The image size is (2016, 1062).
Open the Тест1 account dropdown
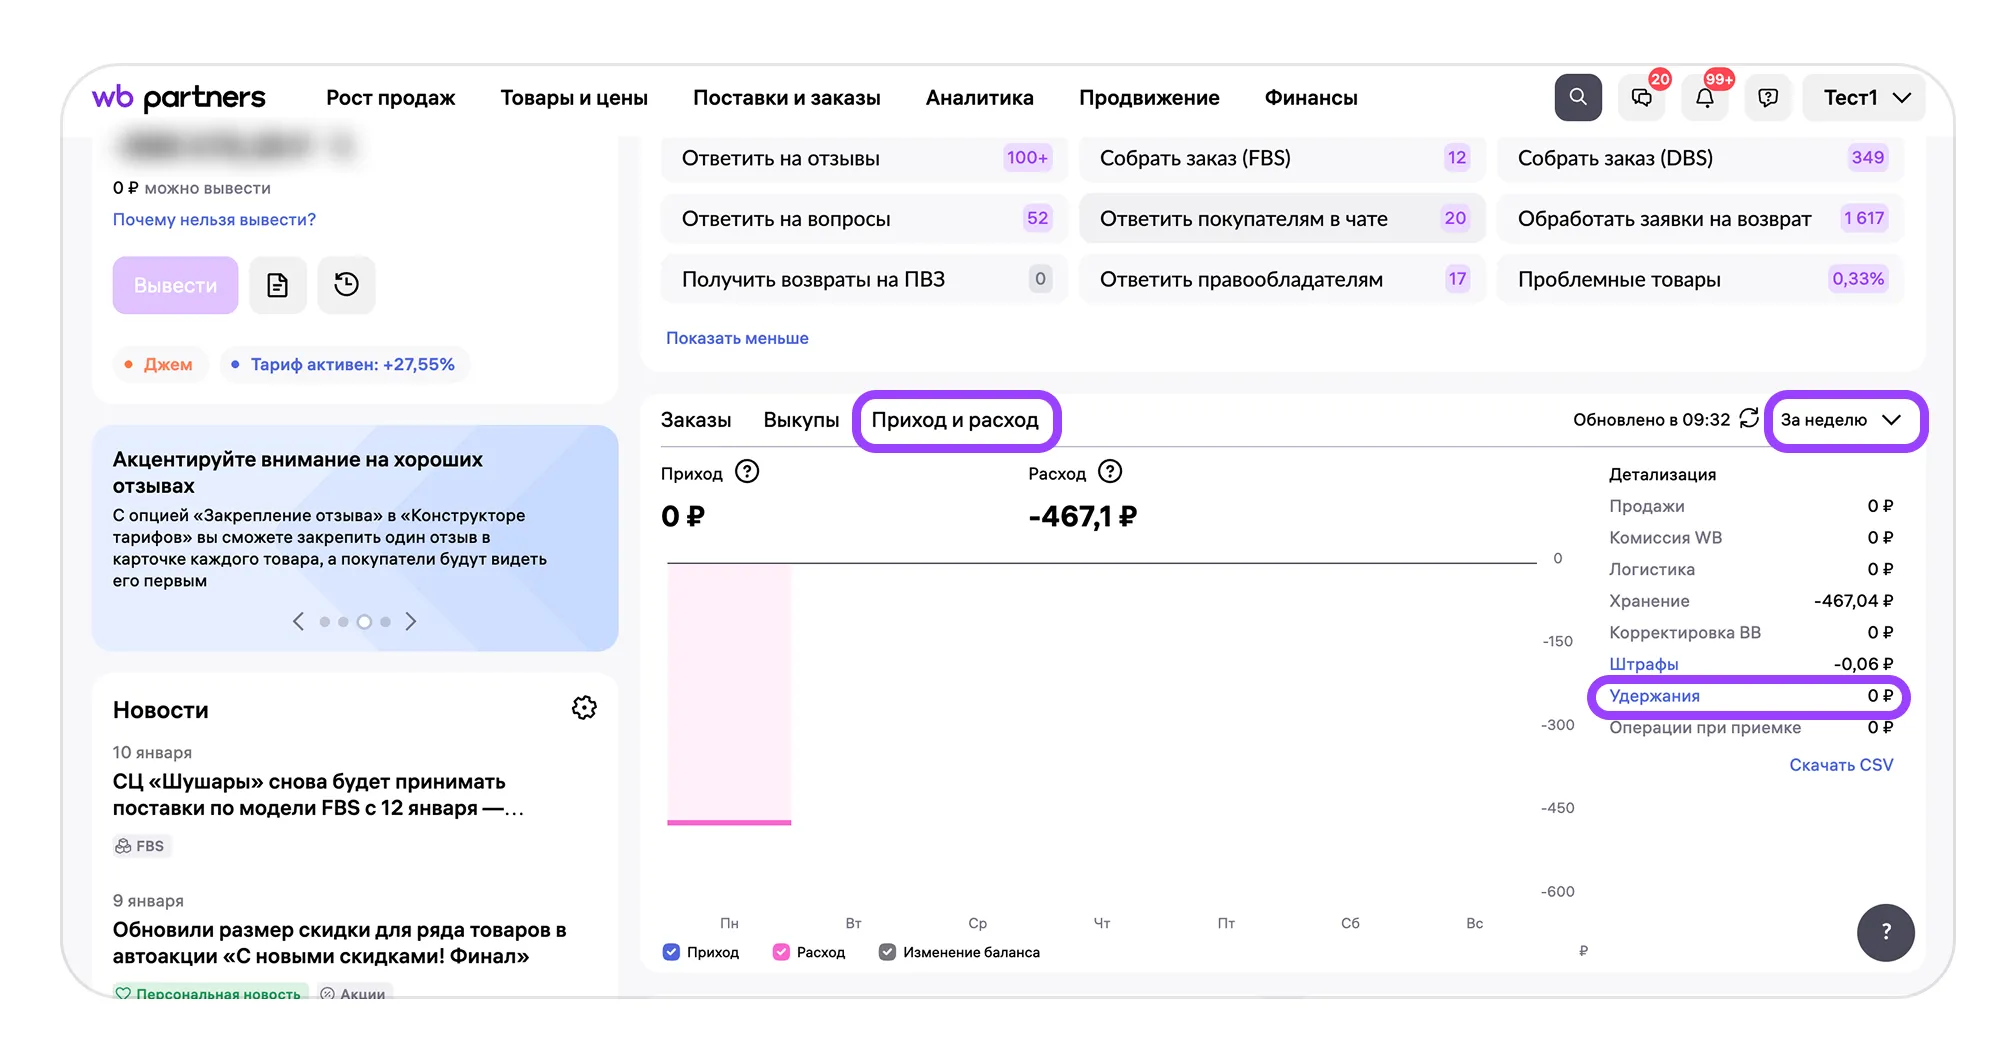[x=1865, y=98]
